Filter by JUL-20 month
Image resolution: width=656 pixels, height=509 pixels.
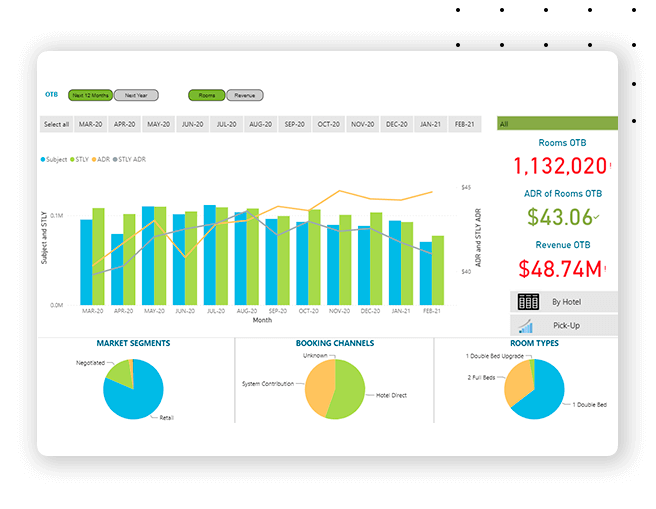[x=226, y=124]
